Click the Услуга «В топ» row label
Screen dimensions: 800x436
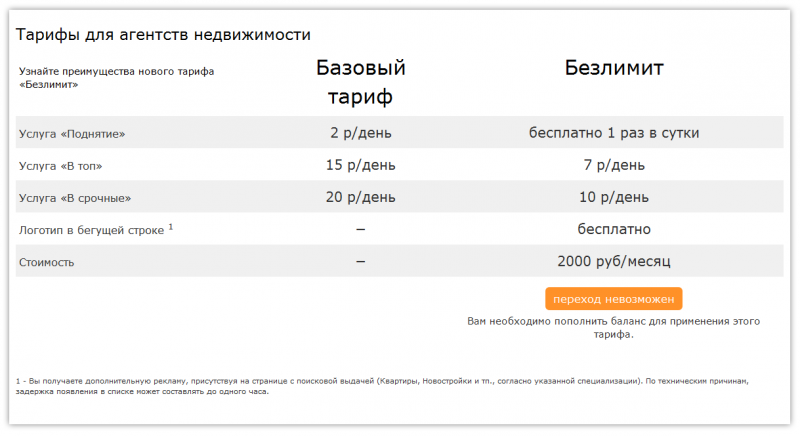pos(60,165)
